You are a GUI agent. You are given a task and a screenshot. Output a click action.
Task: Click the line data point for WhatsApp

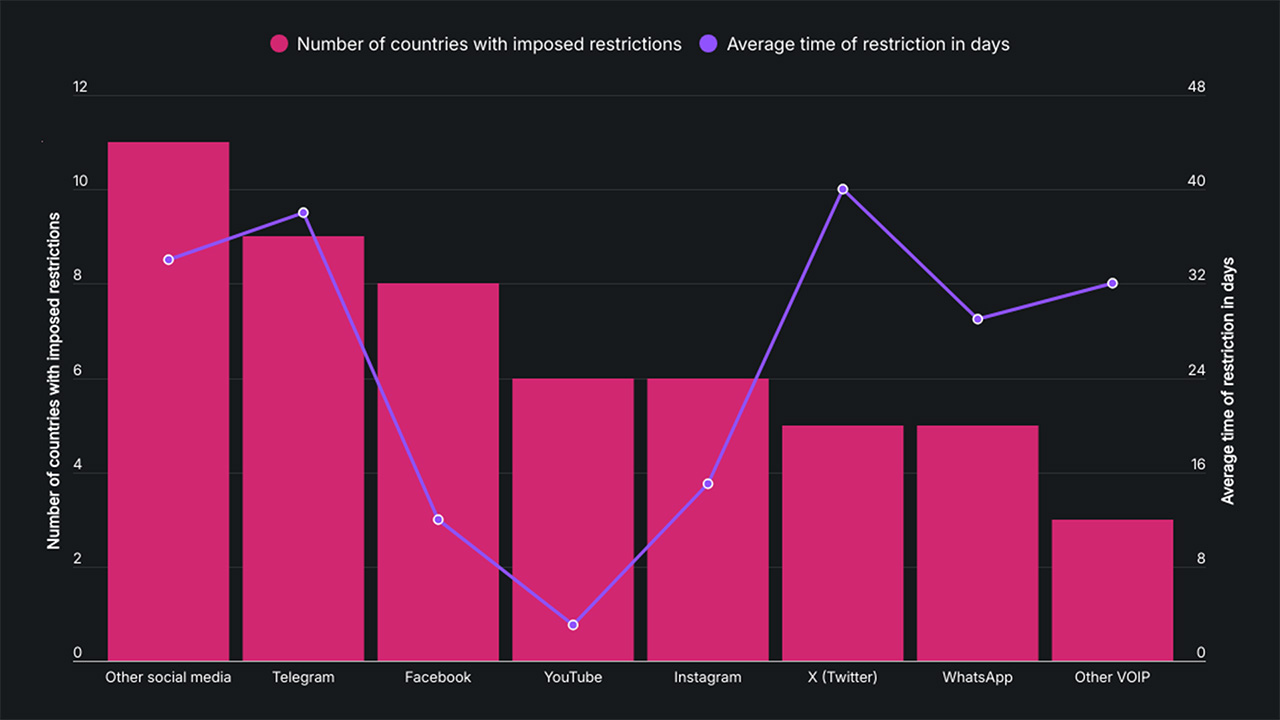978,319
